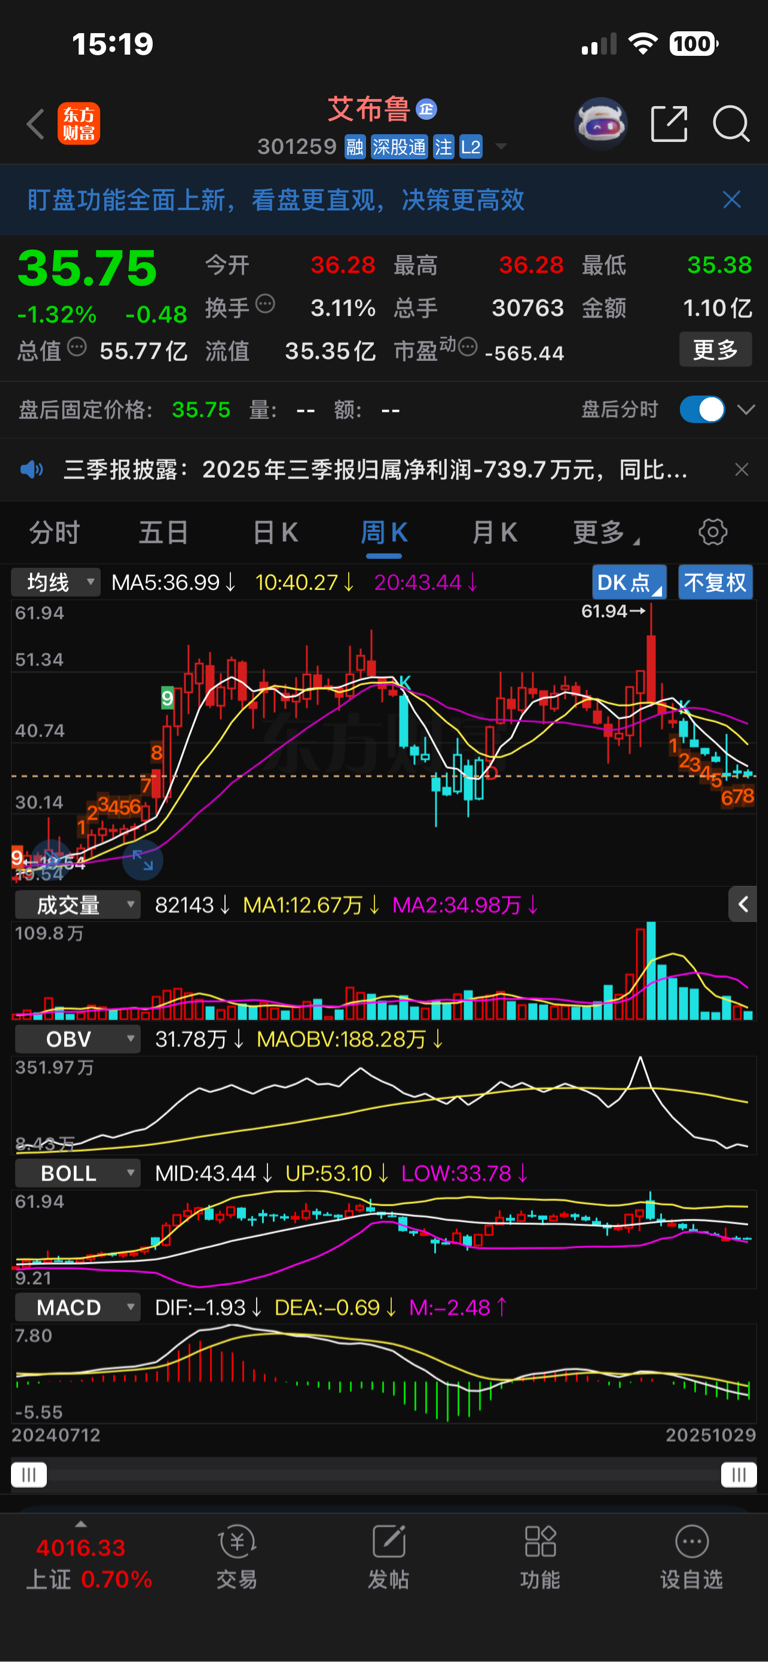Check the Wi-Fi status icon
The width and height of the screenshot is (768, 1662).
click(643, 43)
